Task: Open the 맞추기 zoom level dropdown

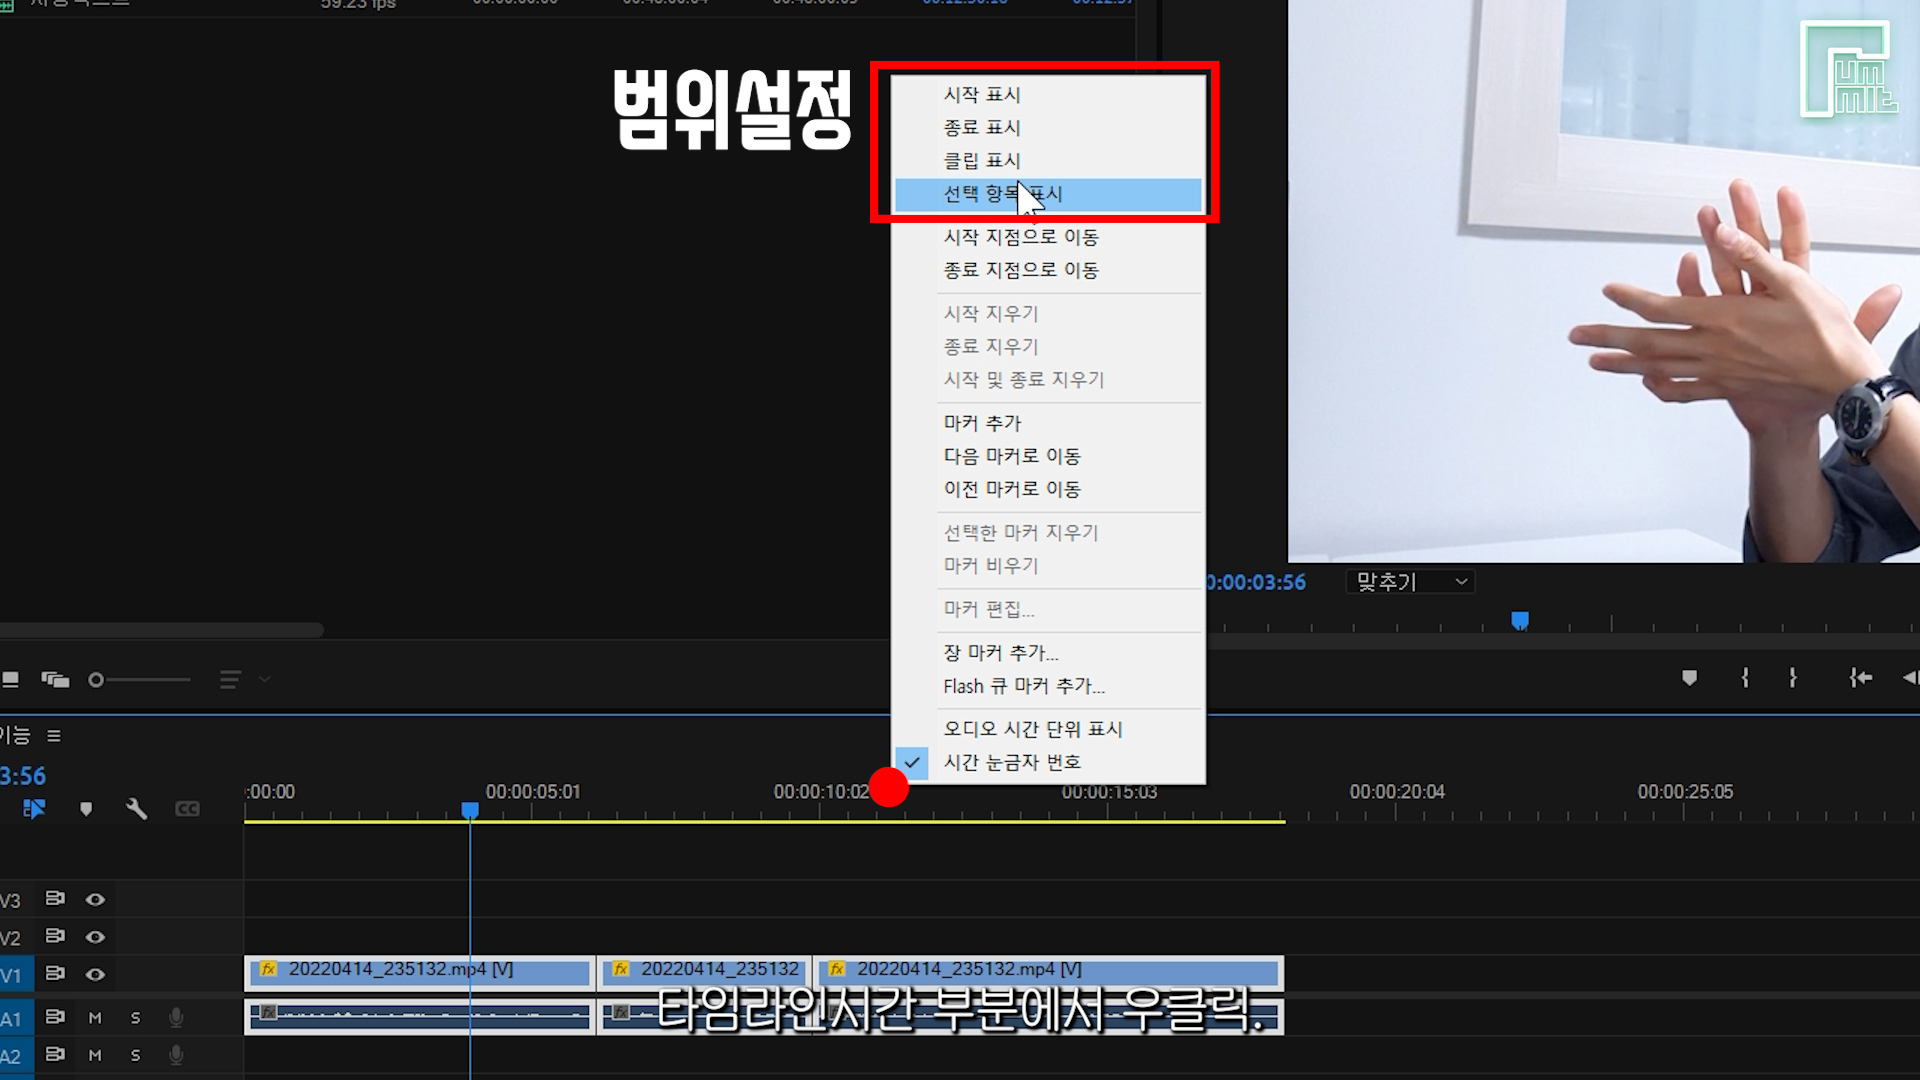Action: (x=1410, y=582)
